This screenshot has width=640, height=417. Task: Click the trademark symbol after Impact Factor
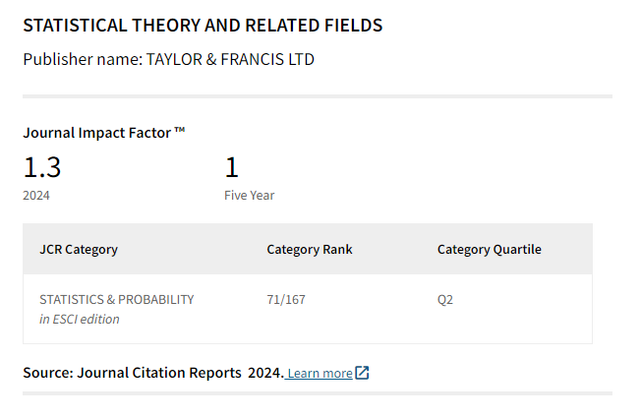click(x=180, y=130)
